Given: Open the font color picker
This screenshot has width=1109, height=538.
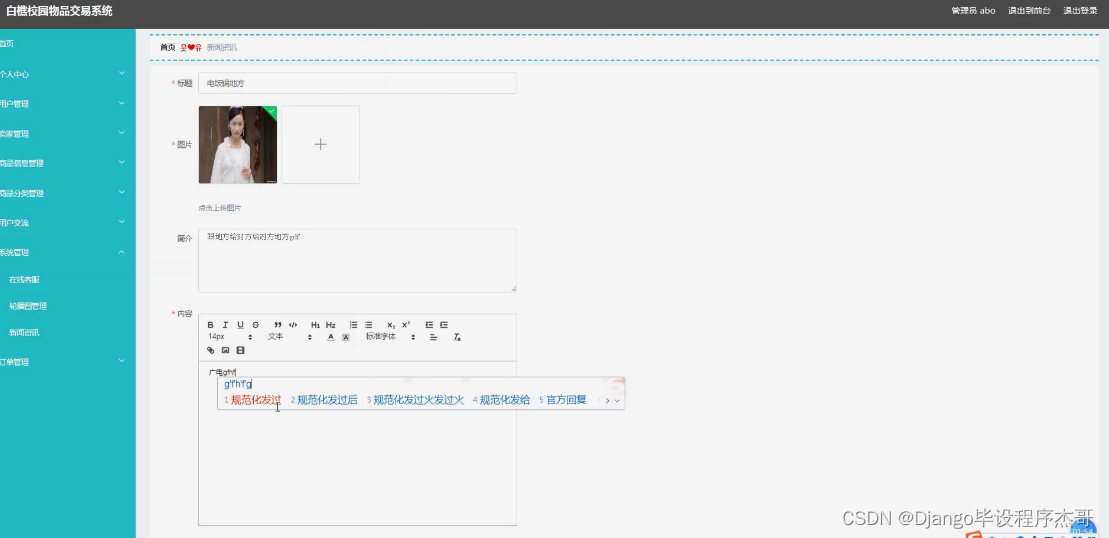Looking at the screenshot, I should click(330, 337).
